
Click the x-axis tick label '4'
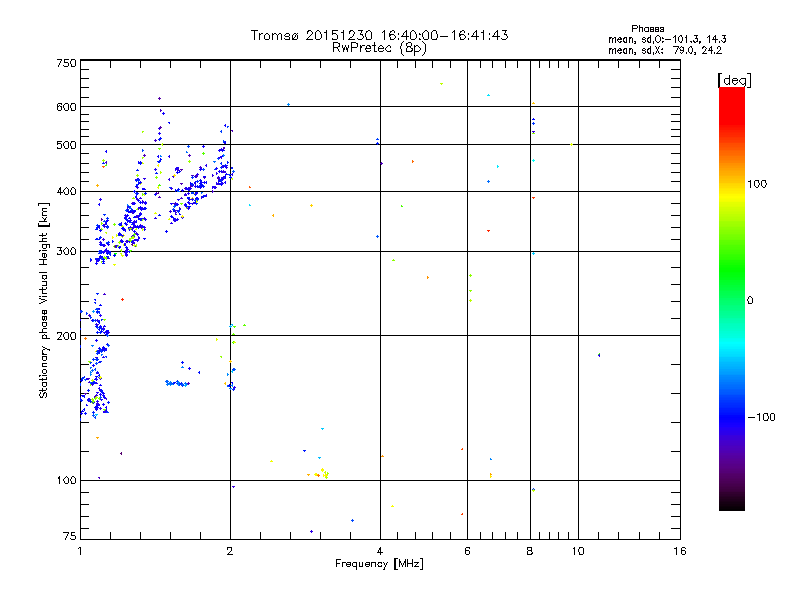coord(380,551)
